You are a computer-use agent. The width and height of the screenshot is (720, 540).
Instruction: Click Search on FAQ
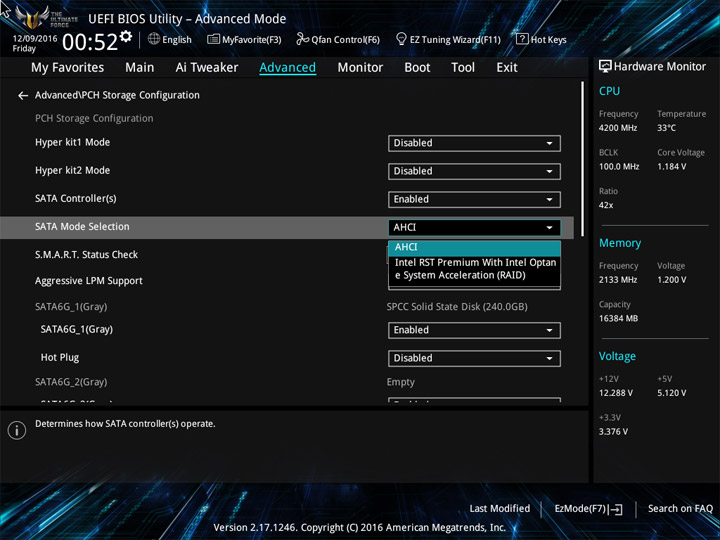point(680,509)
